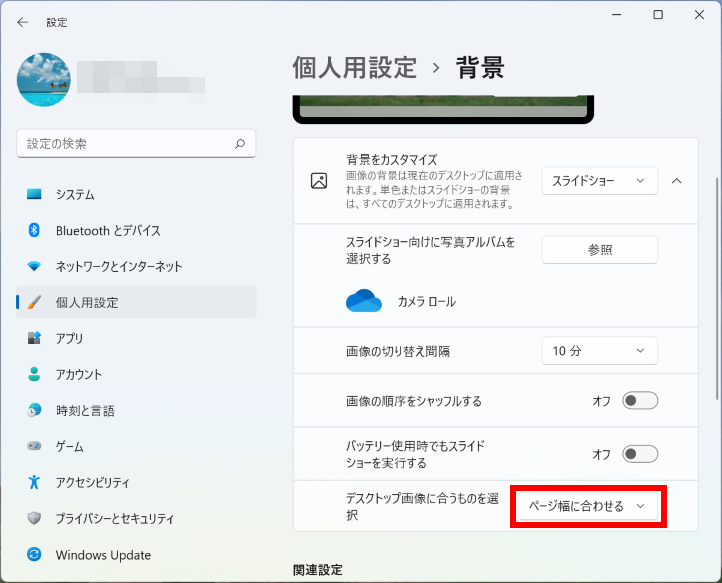This screenshot has width=722, height=583.
Task: Open アクセシビリティ category label
Action: 93,482
